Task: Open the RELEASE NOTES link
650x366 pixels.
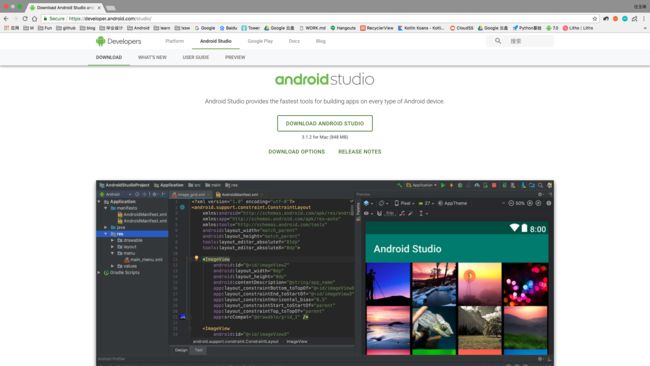Action: (360, 152)
